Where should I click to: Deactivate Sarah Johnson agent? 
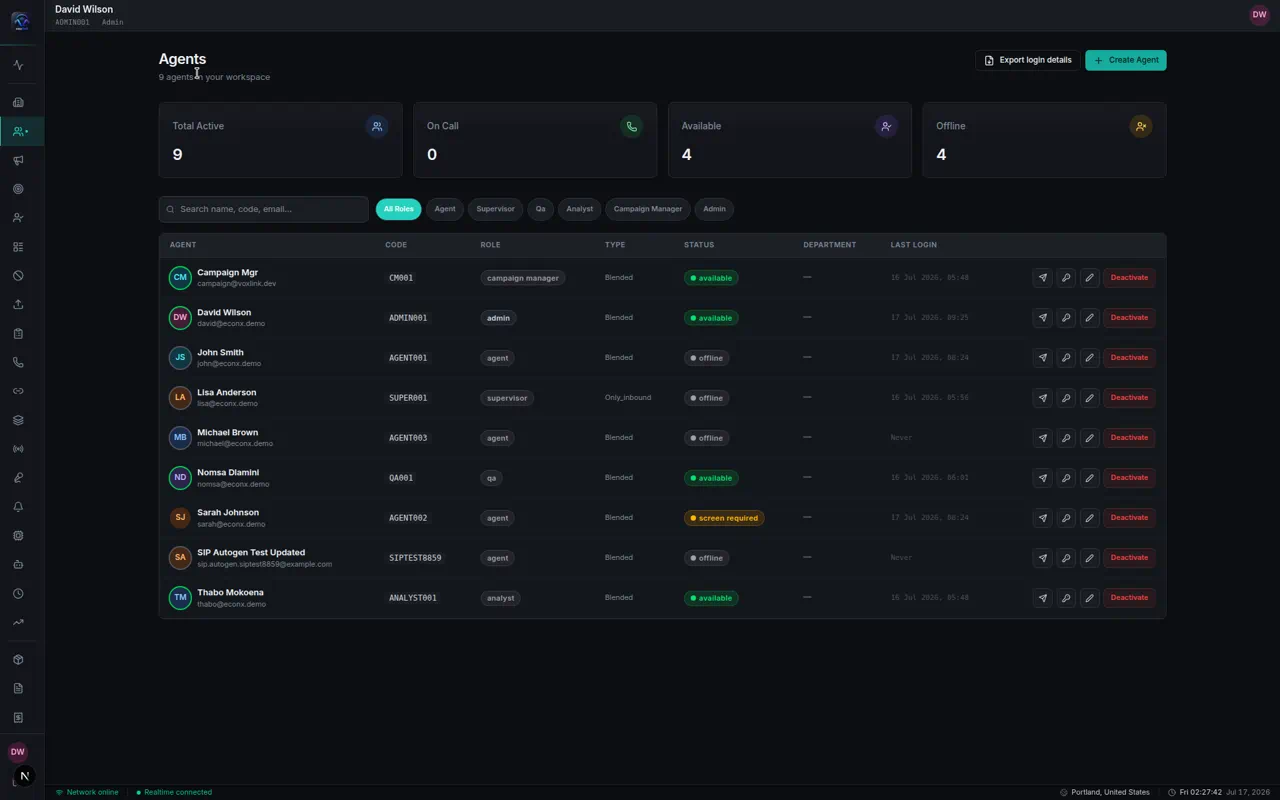pos(1129,518)
